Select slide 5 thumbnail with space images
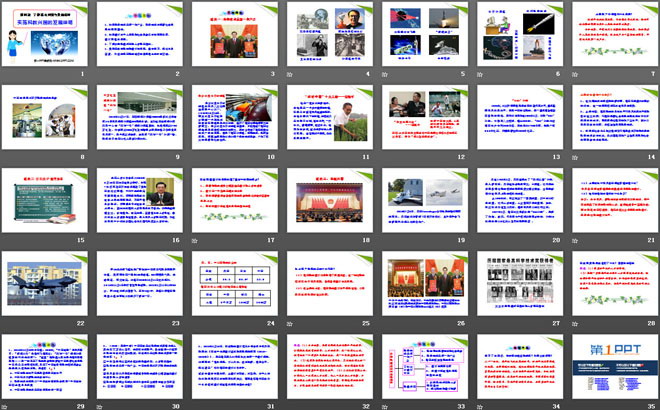 coord(425,34)
